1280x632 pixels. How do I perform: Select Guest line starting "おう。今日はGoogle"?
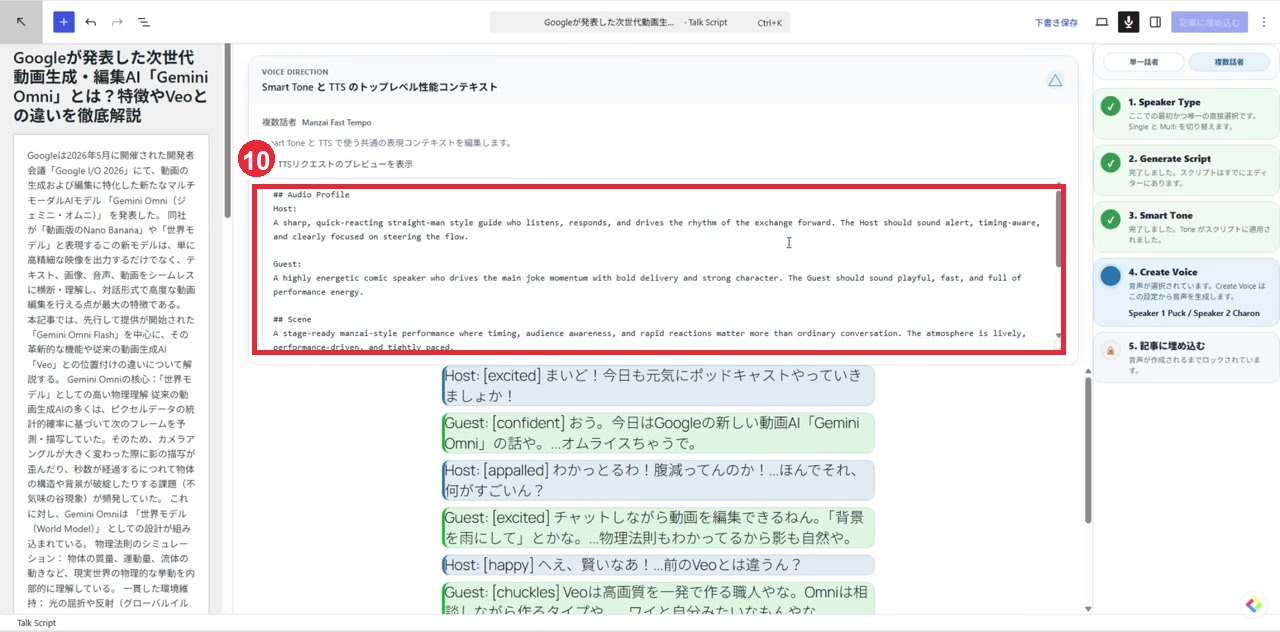click(x=658, y=433)
